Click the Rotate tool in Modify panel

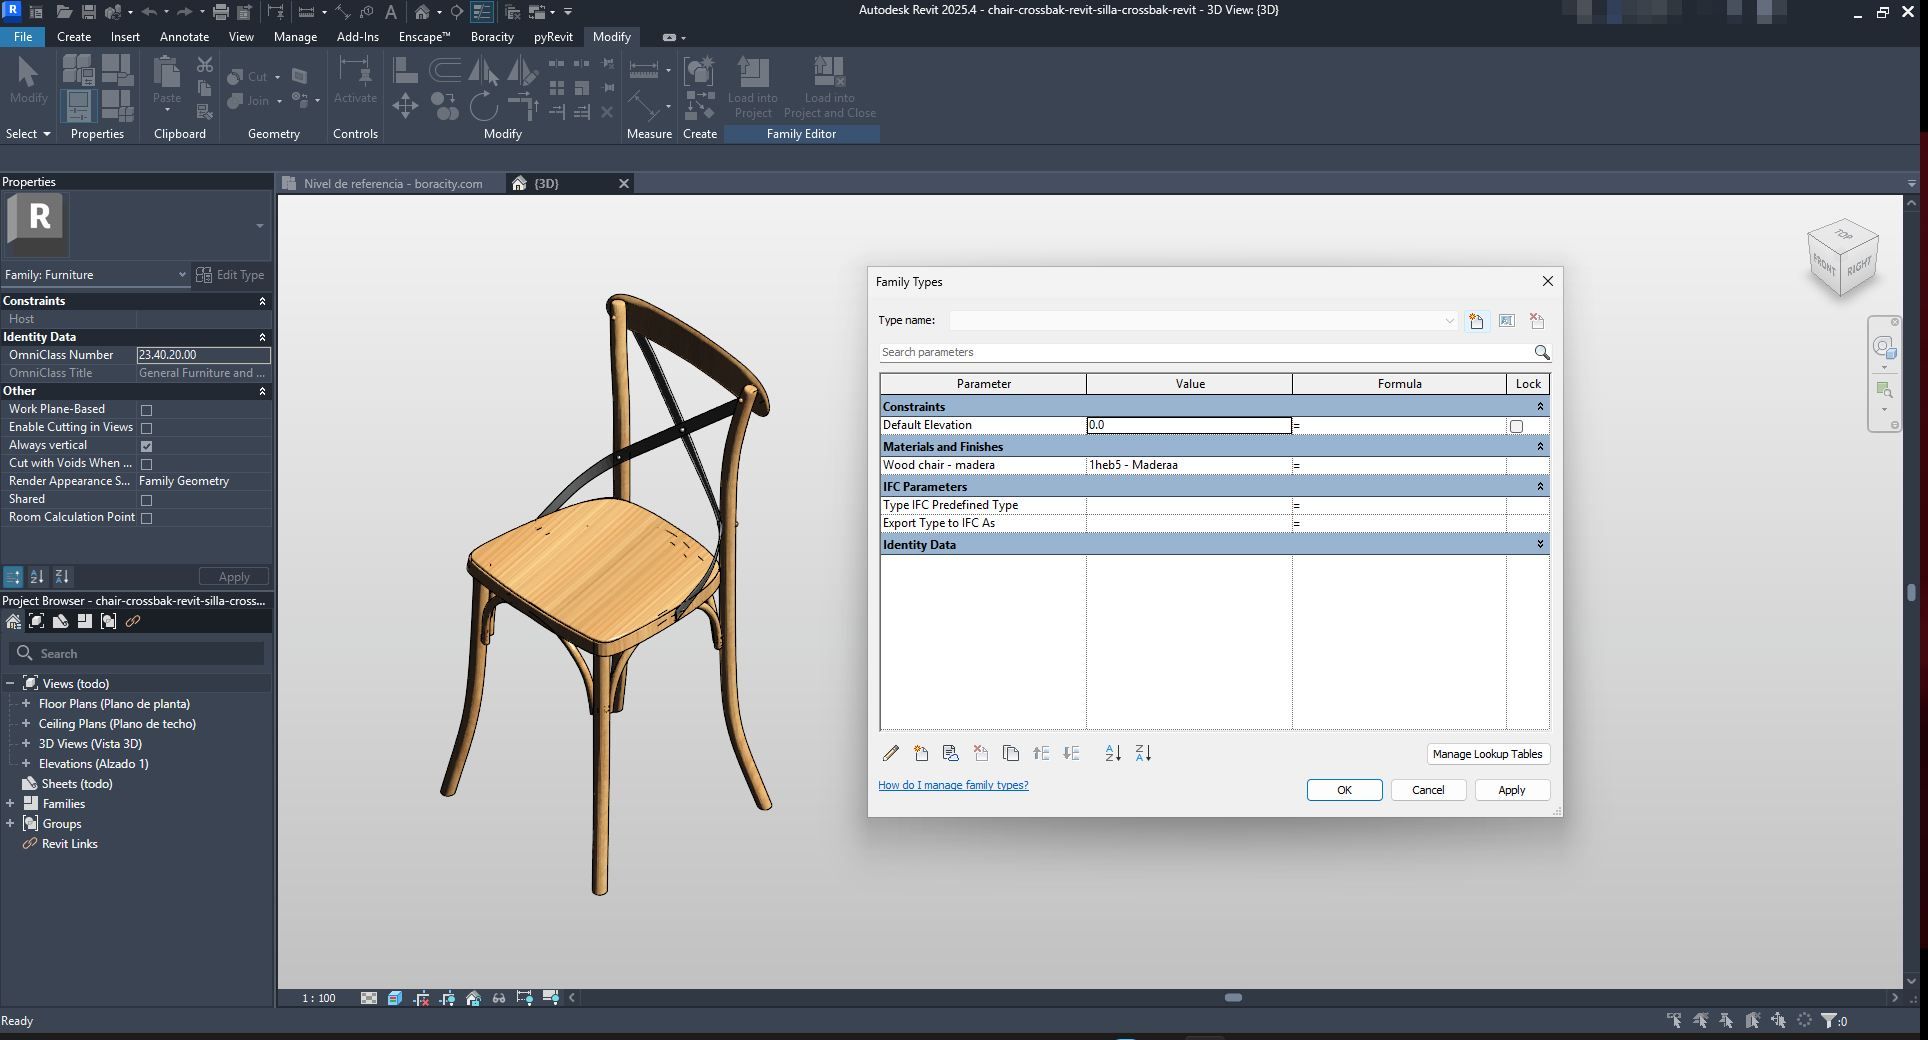point(483,105)
